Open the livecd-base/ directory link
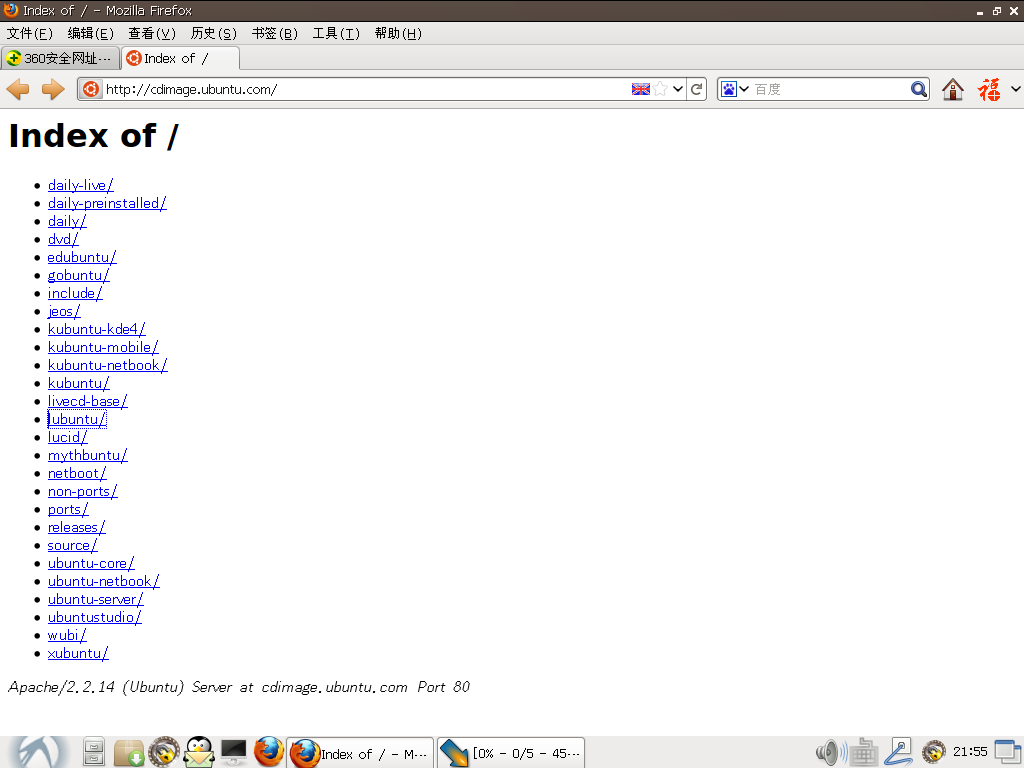Screen dimensions: 1024x768 (88, 401)
